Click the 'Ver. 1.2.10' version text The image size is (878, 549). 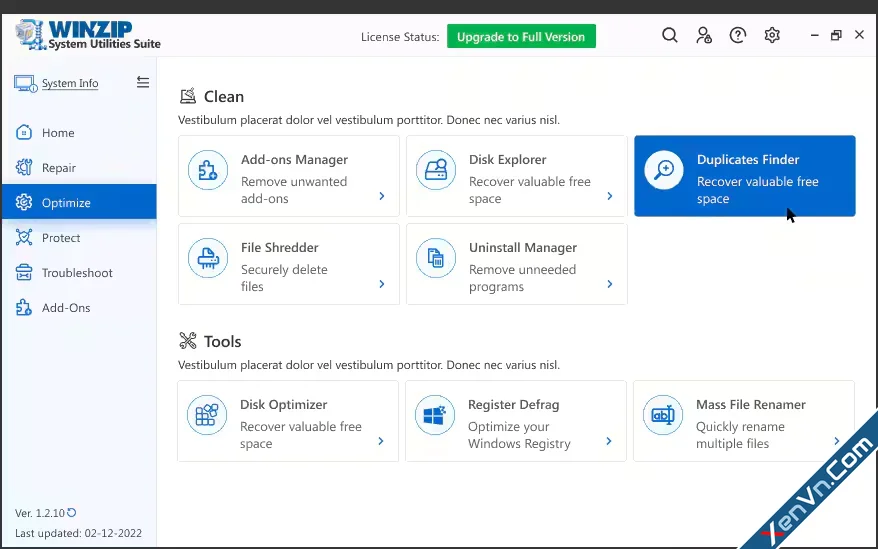(x=40, y=513)
